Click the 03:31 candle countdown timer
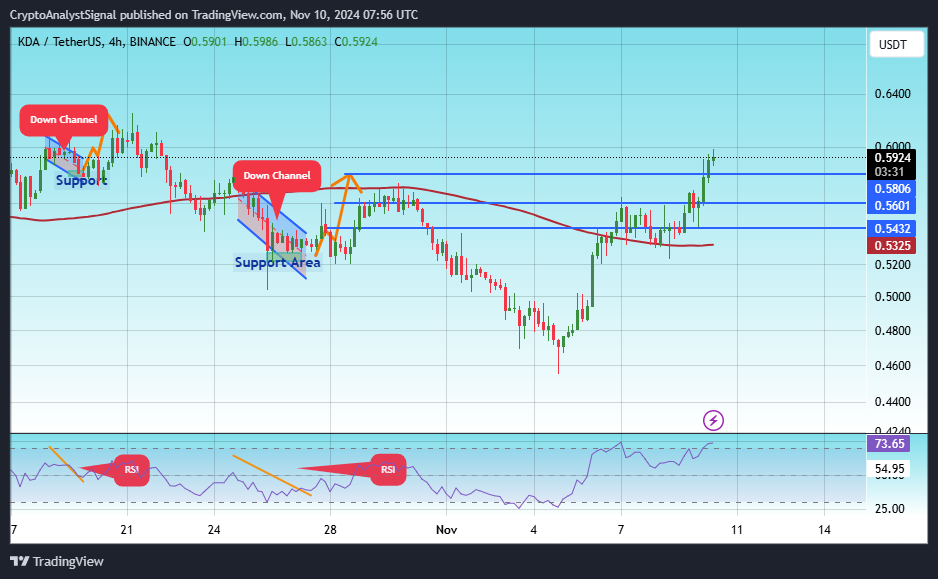938x579 pixels. [x=890, y=172]
